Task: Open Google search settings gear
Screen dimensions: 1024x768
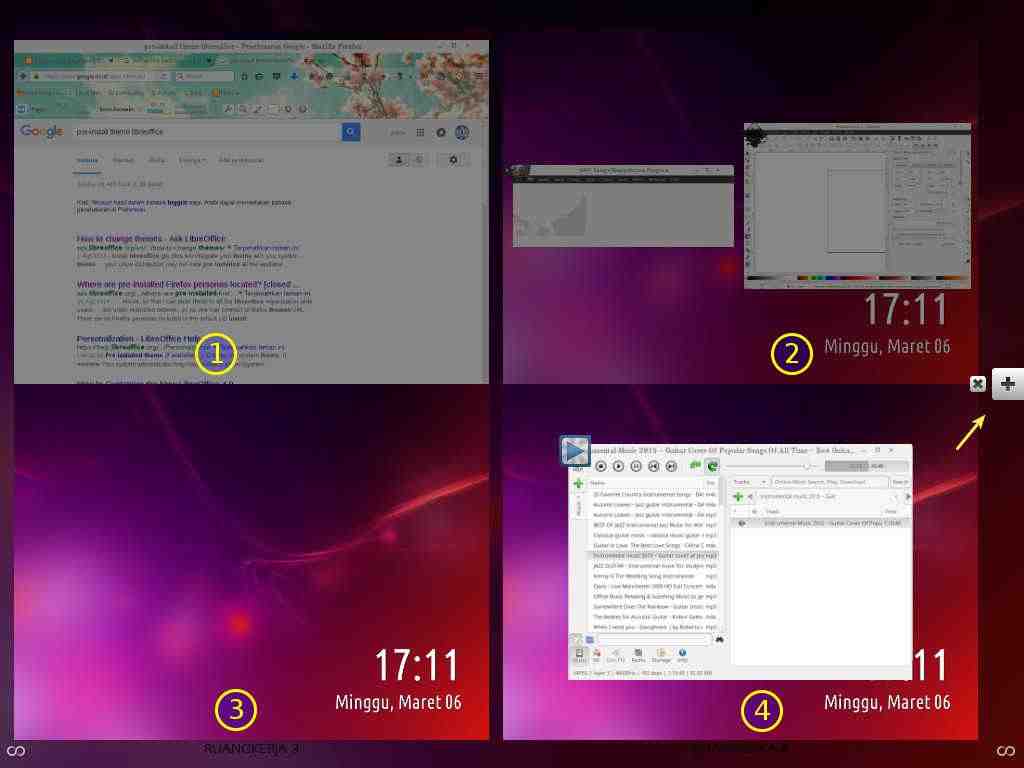Action: point(453,159)
